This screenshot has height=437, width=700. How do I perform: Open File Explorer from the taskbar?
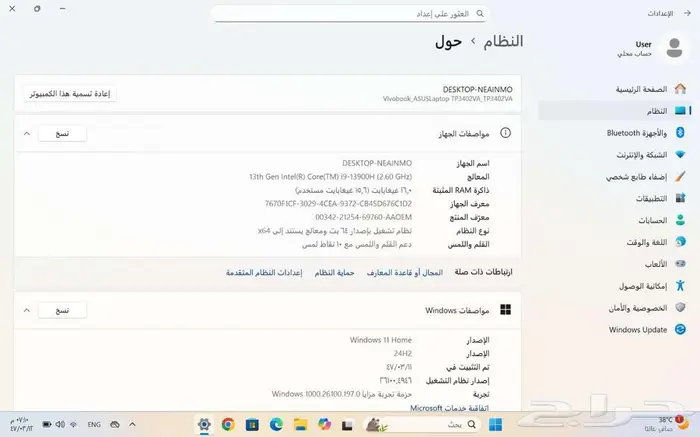pyautogui.click(x=300, y=425)
